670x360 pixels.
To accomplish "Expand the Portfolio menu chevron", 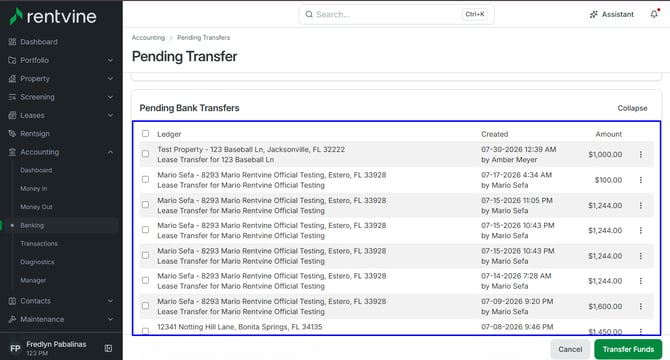I will coord(110,60).
